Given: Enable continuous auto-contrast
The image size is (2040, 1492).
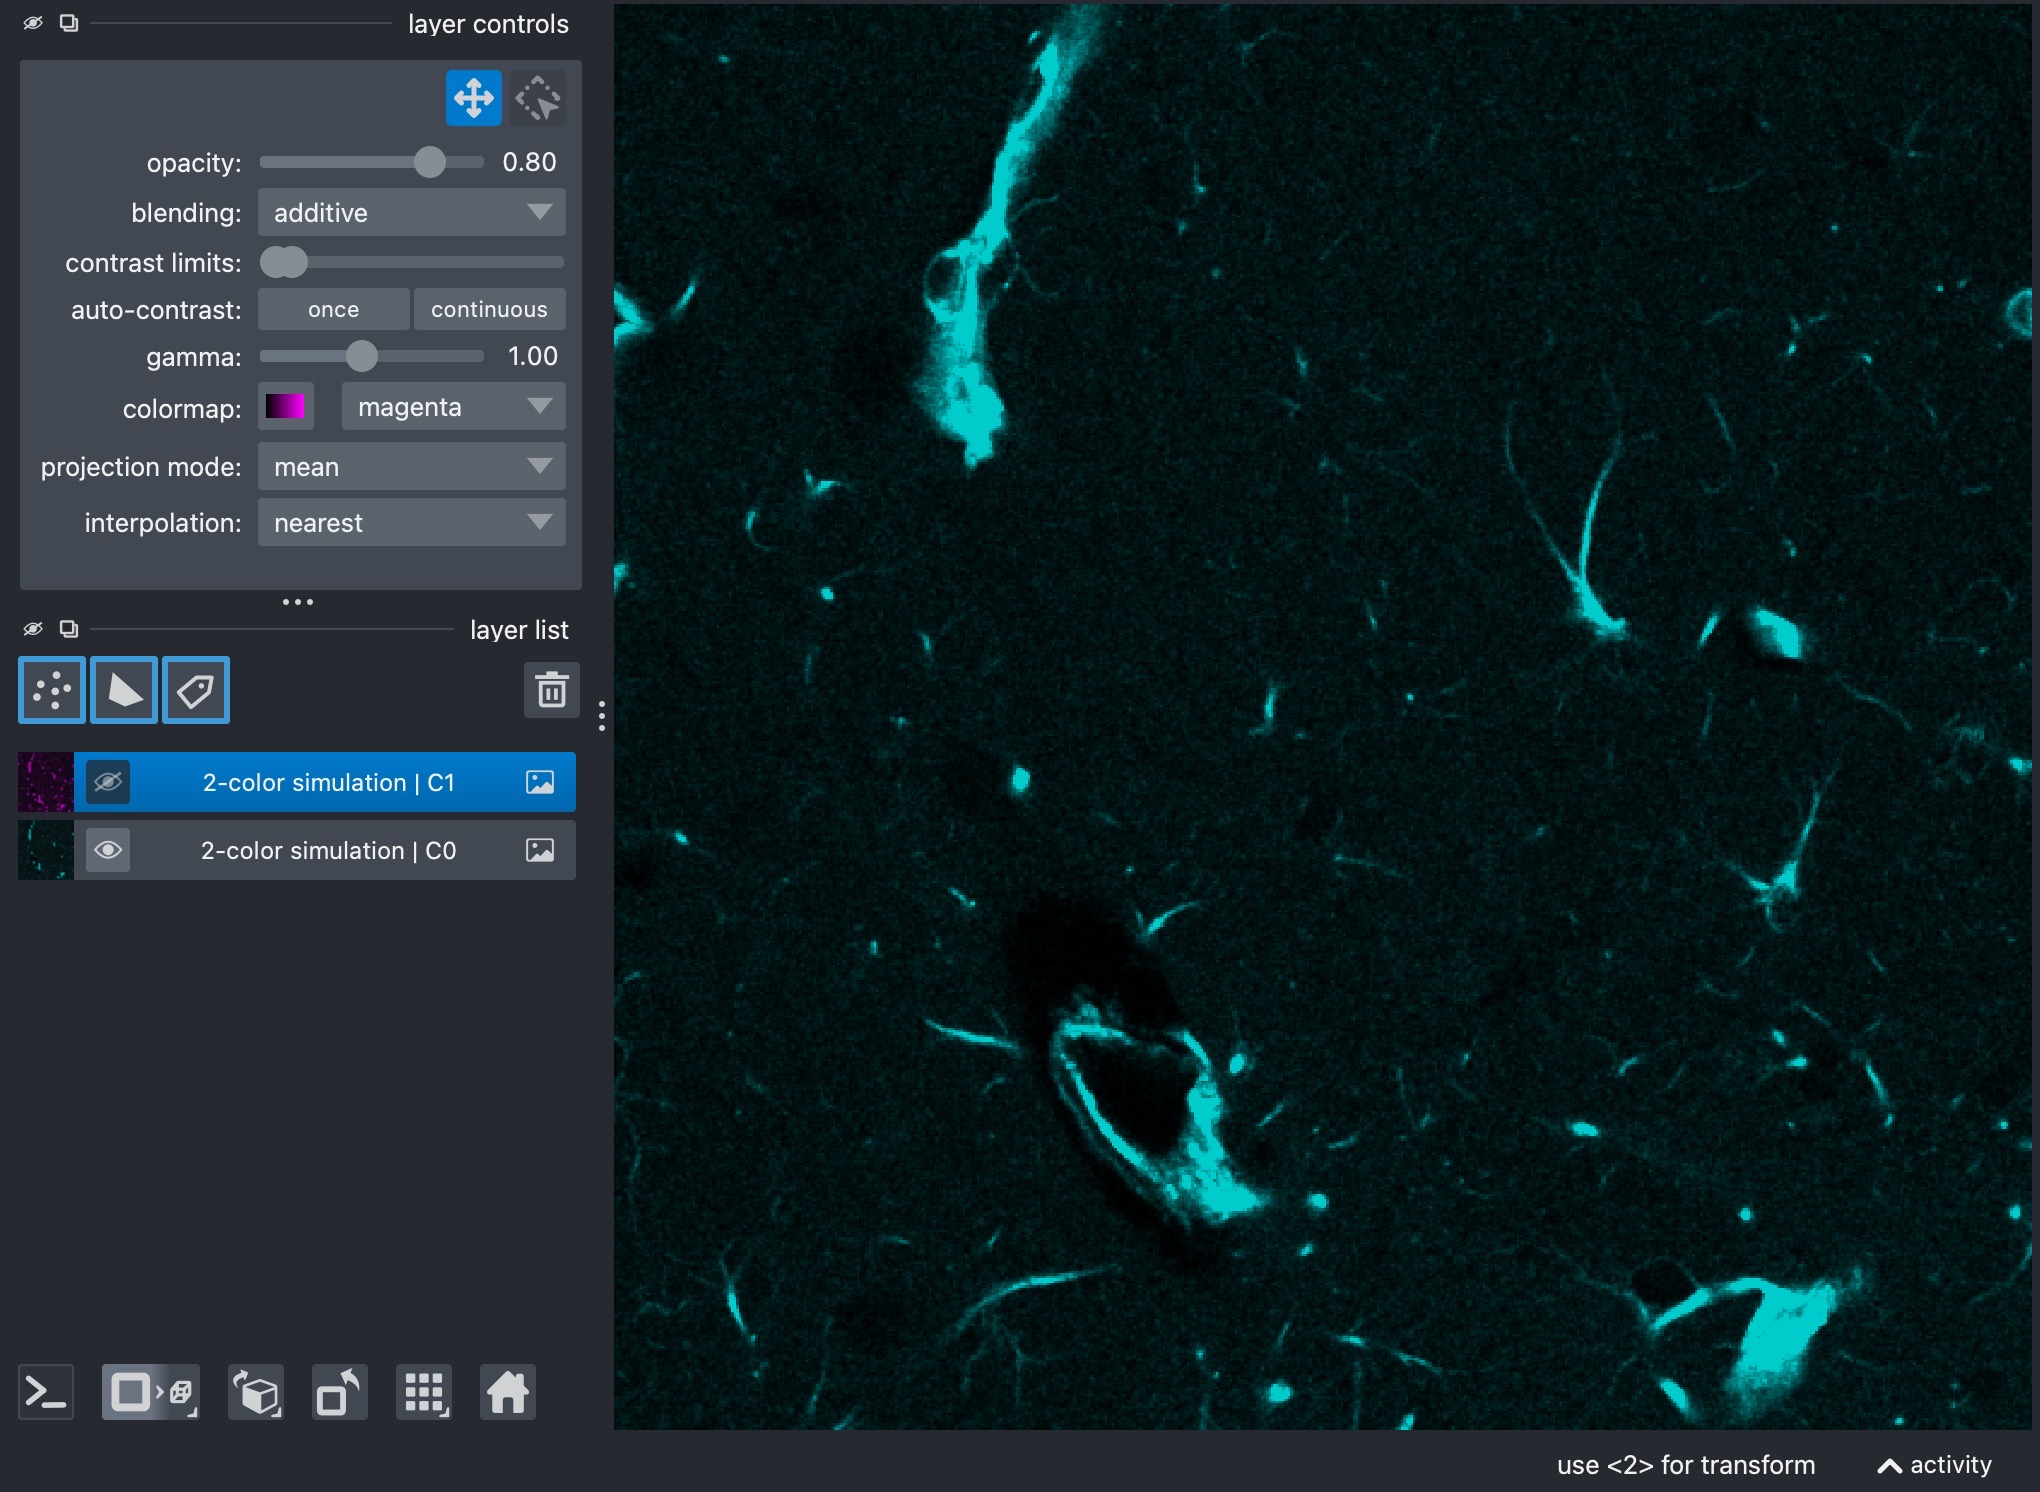Looking at the screenshot, I should coord(490,310).
